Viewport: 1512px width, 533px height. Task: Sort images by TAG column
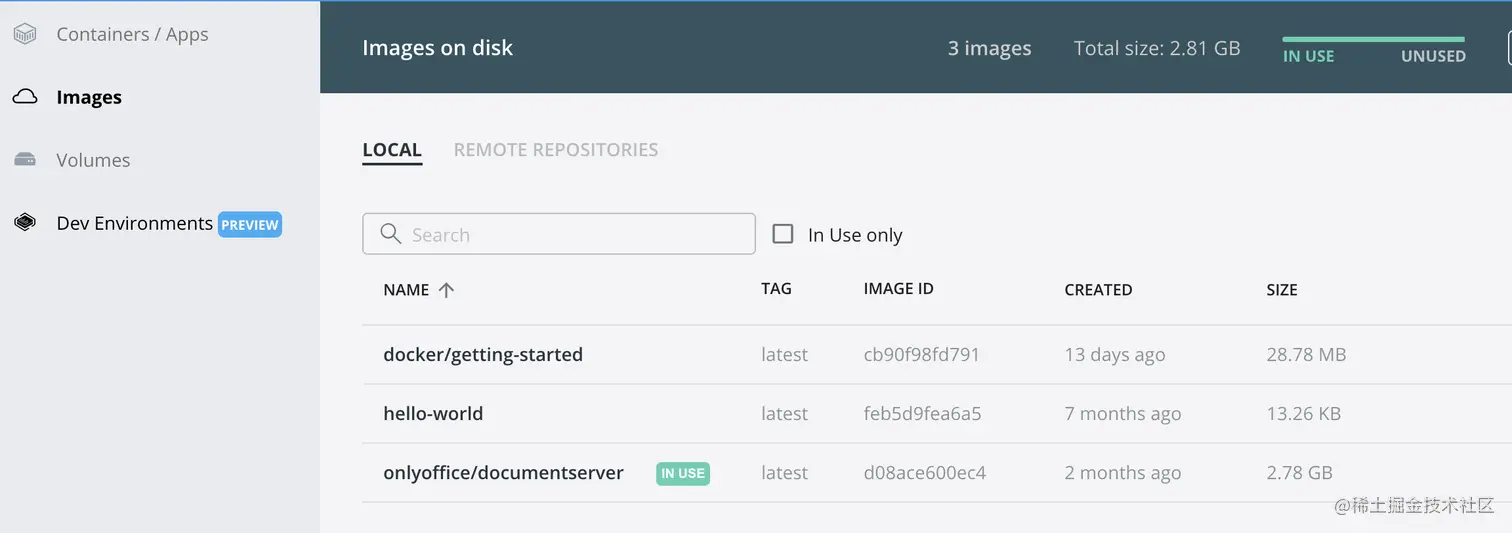pyautogui.click(x=776, y=289)
